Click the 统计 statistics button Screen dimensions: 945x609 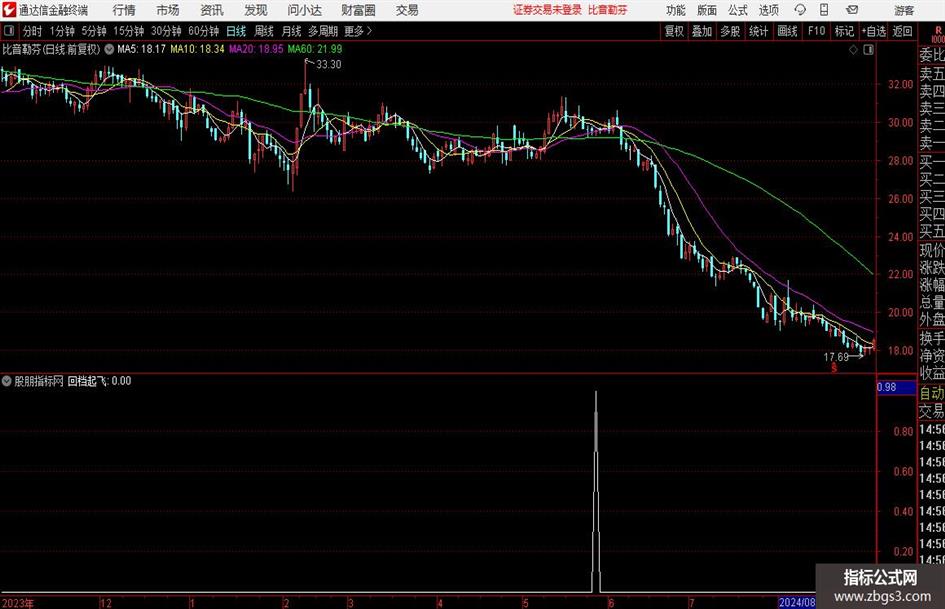758,31
